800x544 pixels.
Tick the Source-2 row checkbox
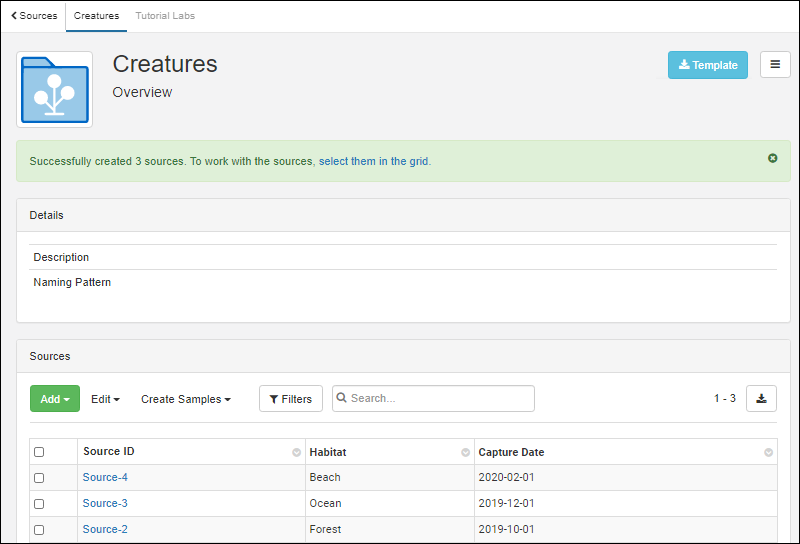click(x=39, y=530)
